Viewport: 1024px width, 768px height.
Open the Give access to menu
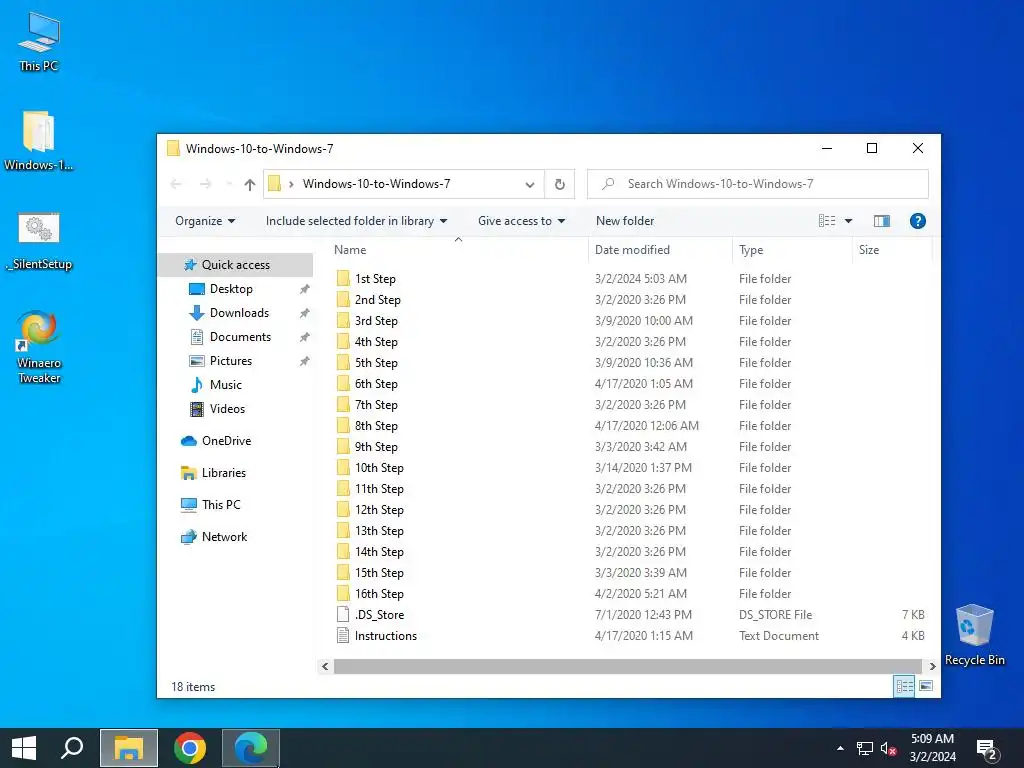click(x=521, y=221)
